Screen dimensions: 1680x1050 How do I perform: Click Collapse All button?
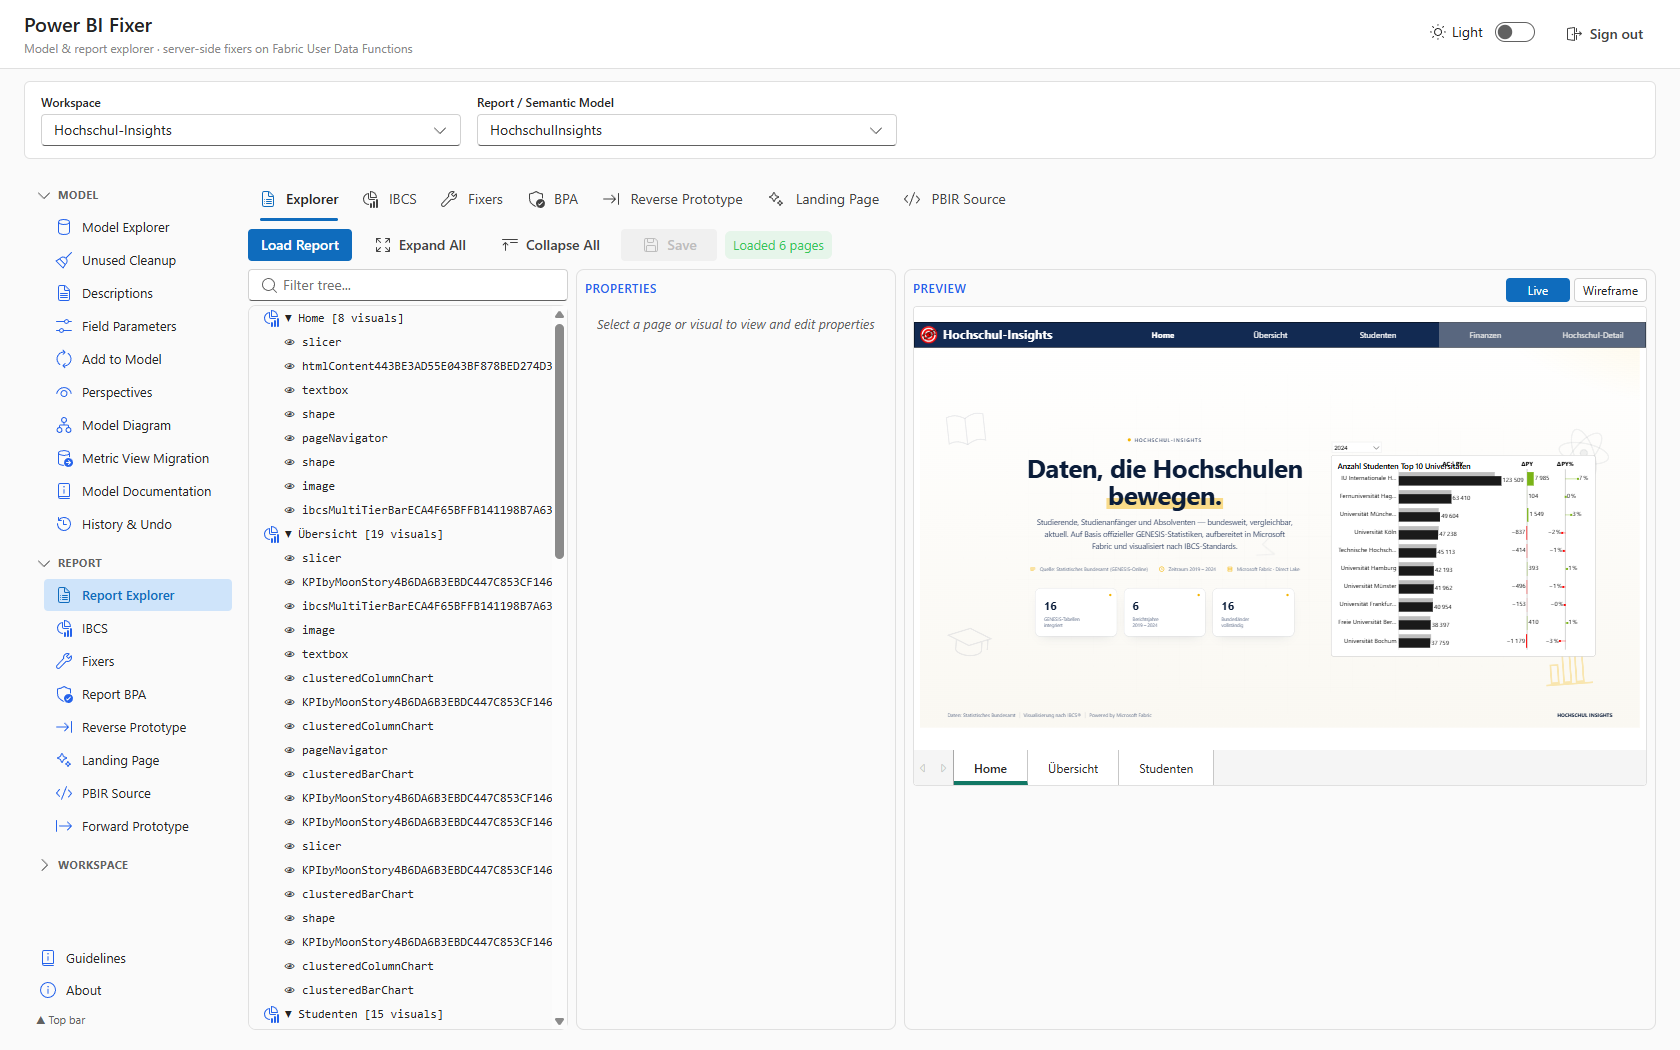tap(551, 245)
